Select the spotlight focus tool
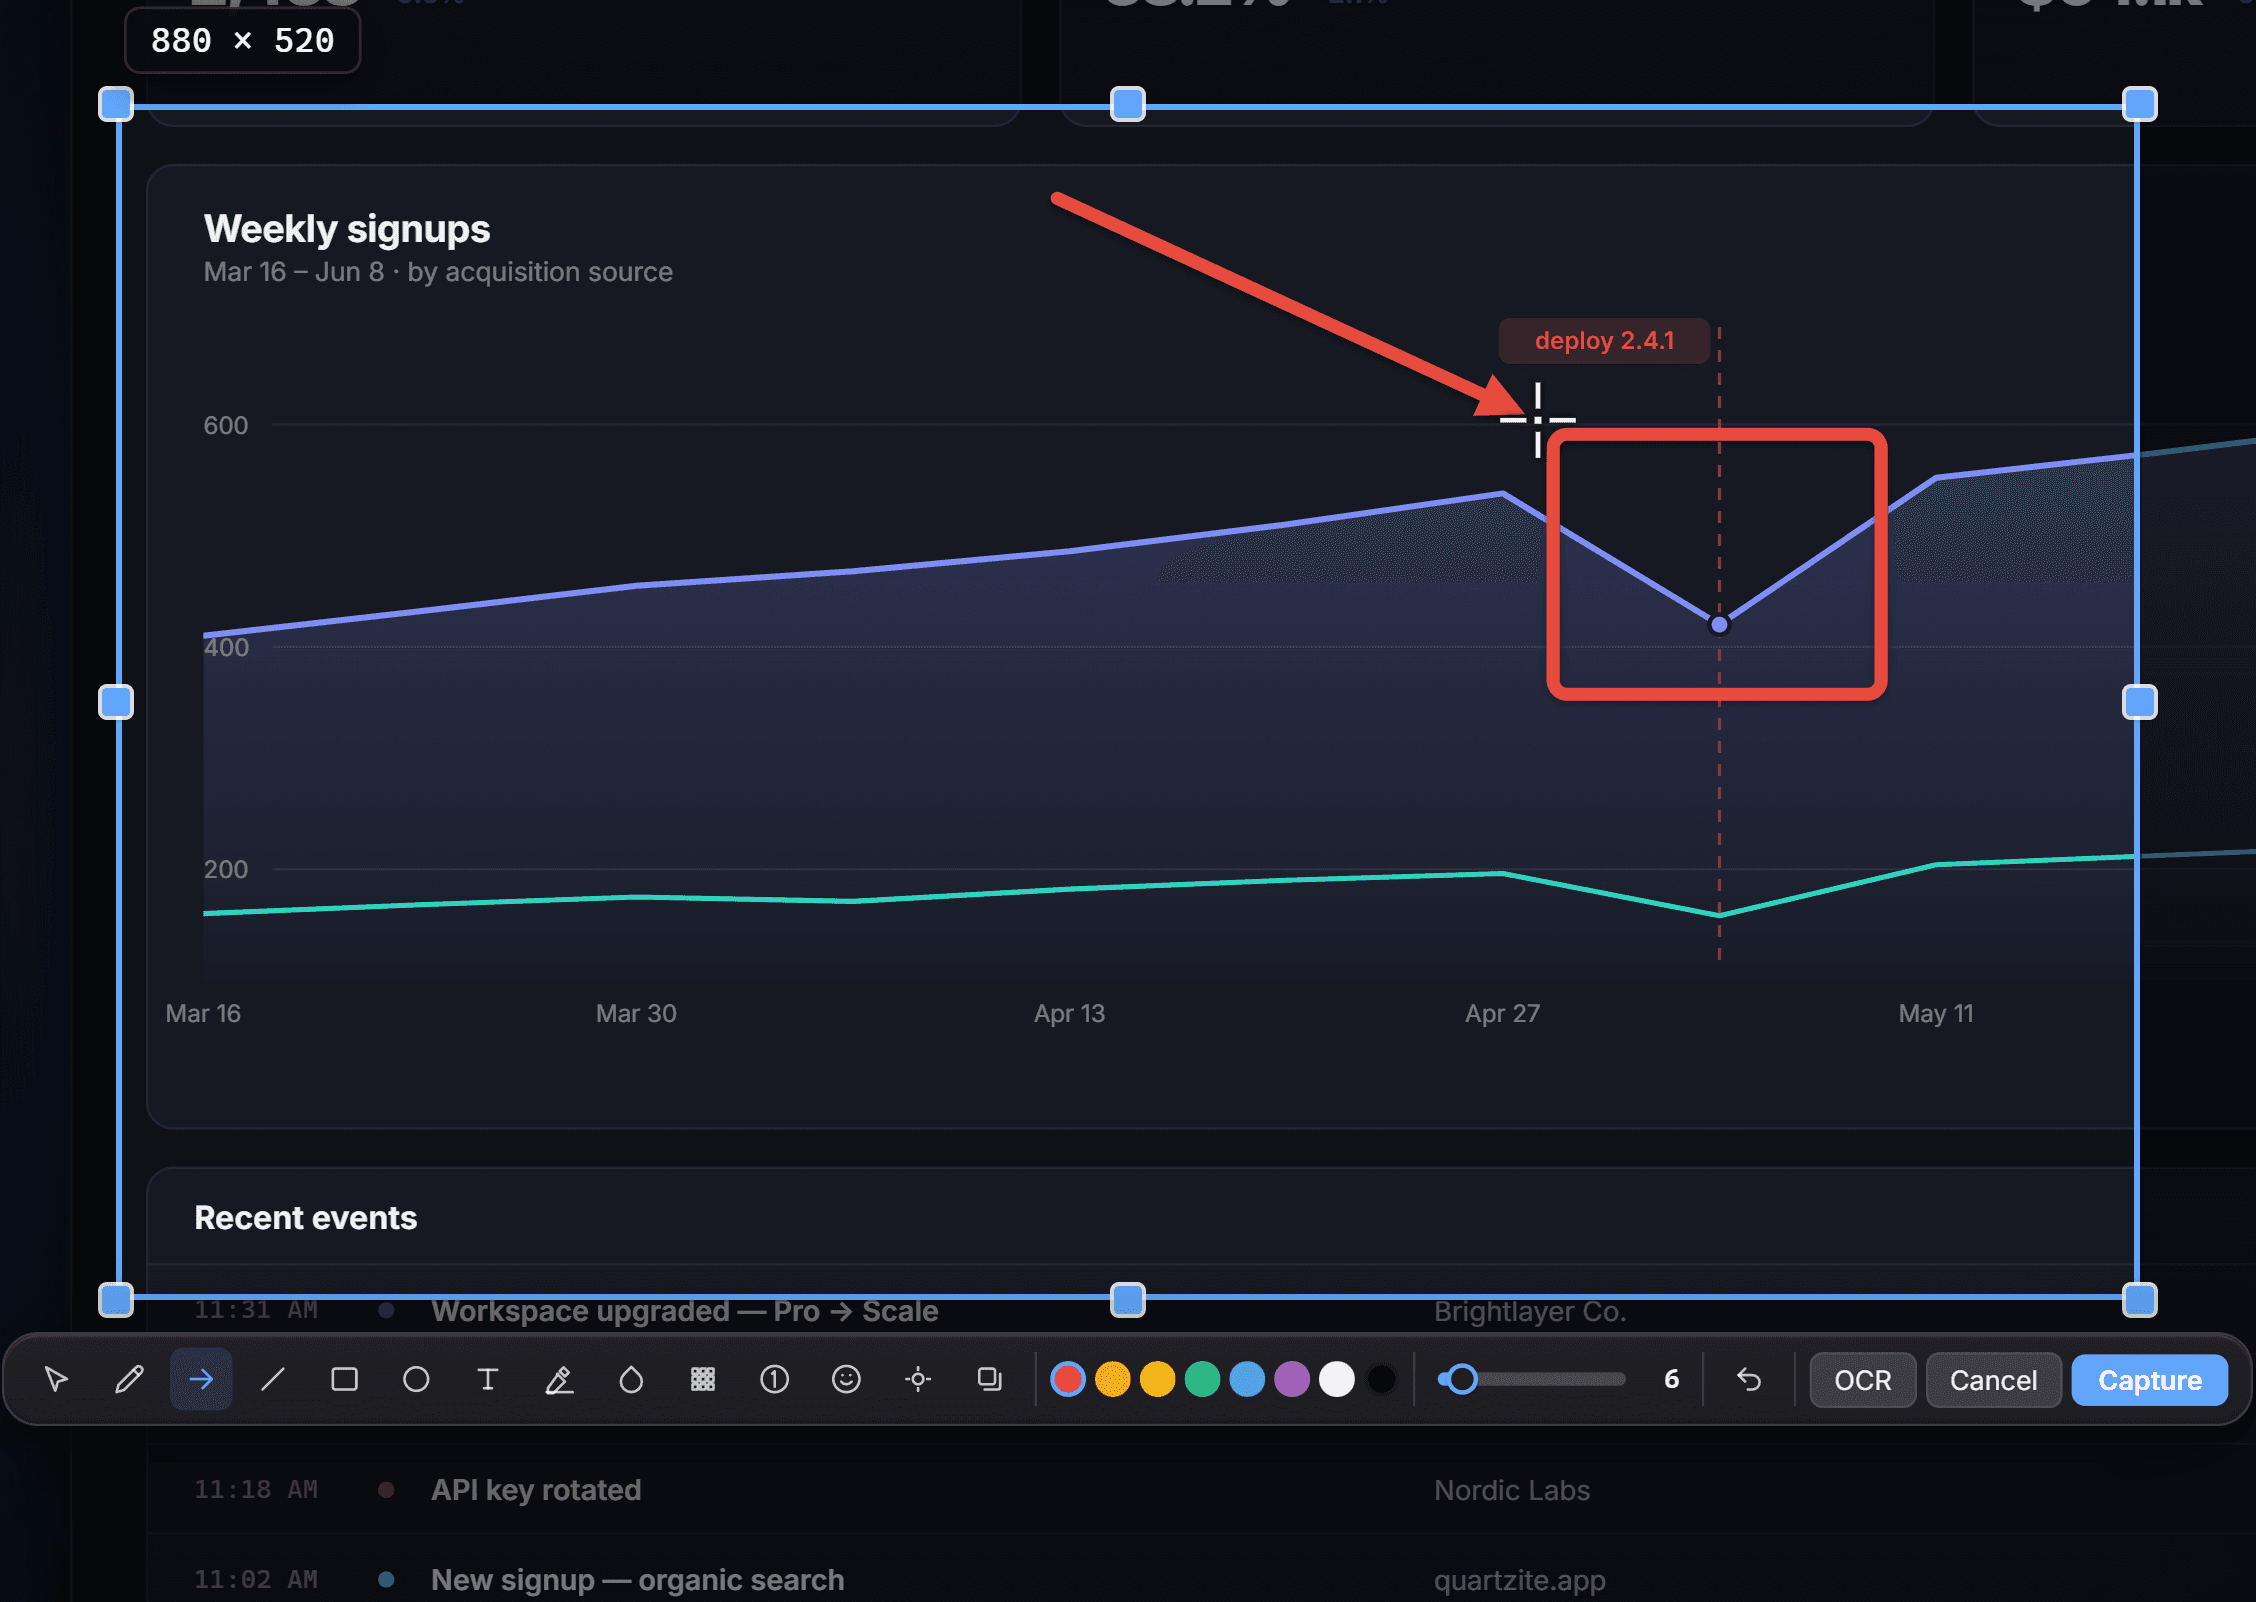 coord(918,1380)
